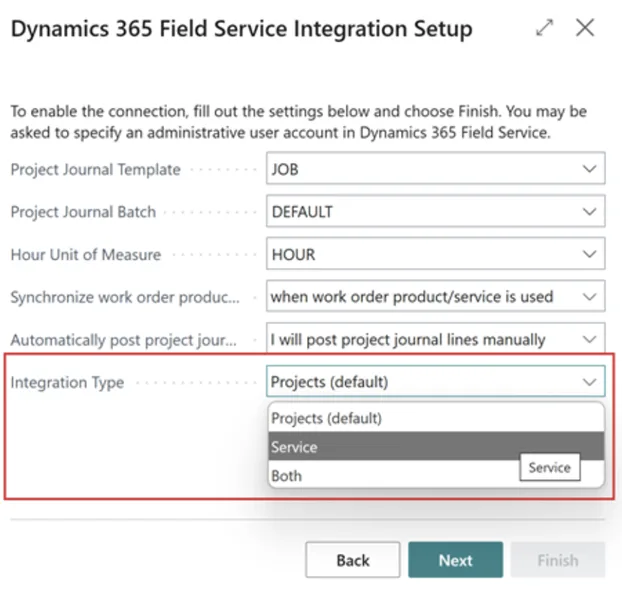Click the Project Journal Template label
Screen dimensions: 622x594
pos(96,169)
